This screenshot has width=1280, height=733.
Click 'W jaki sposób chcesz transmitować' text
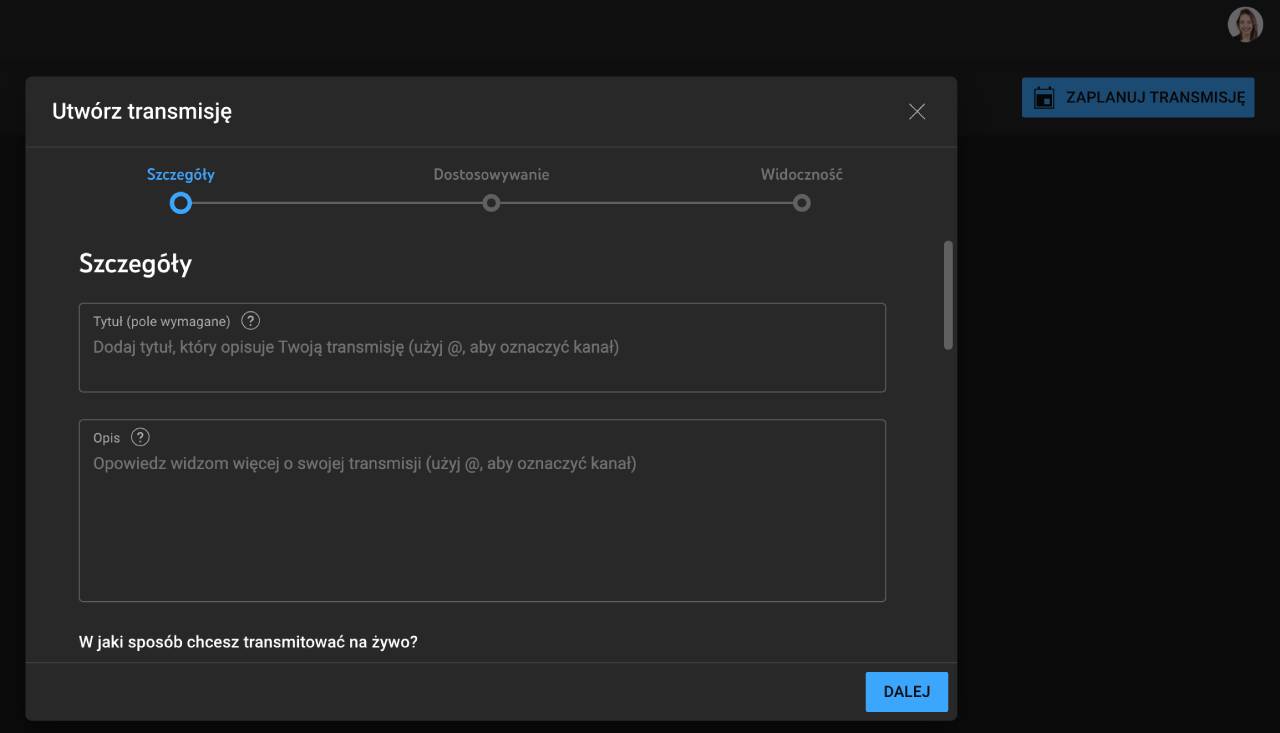248,642
